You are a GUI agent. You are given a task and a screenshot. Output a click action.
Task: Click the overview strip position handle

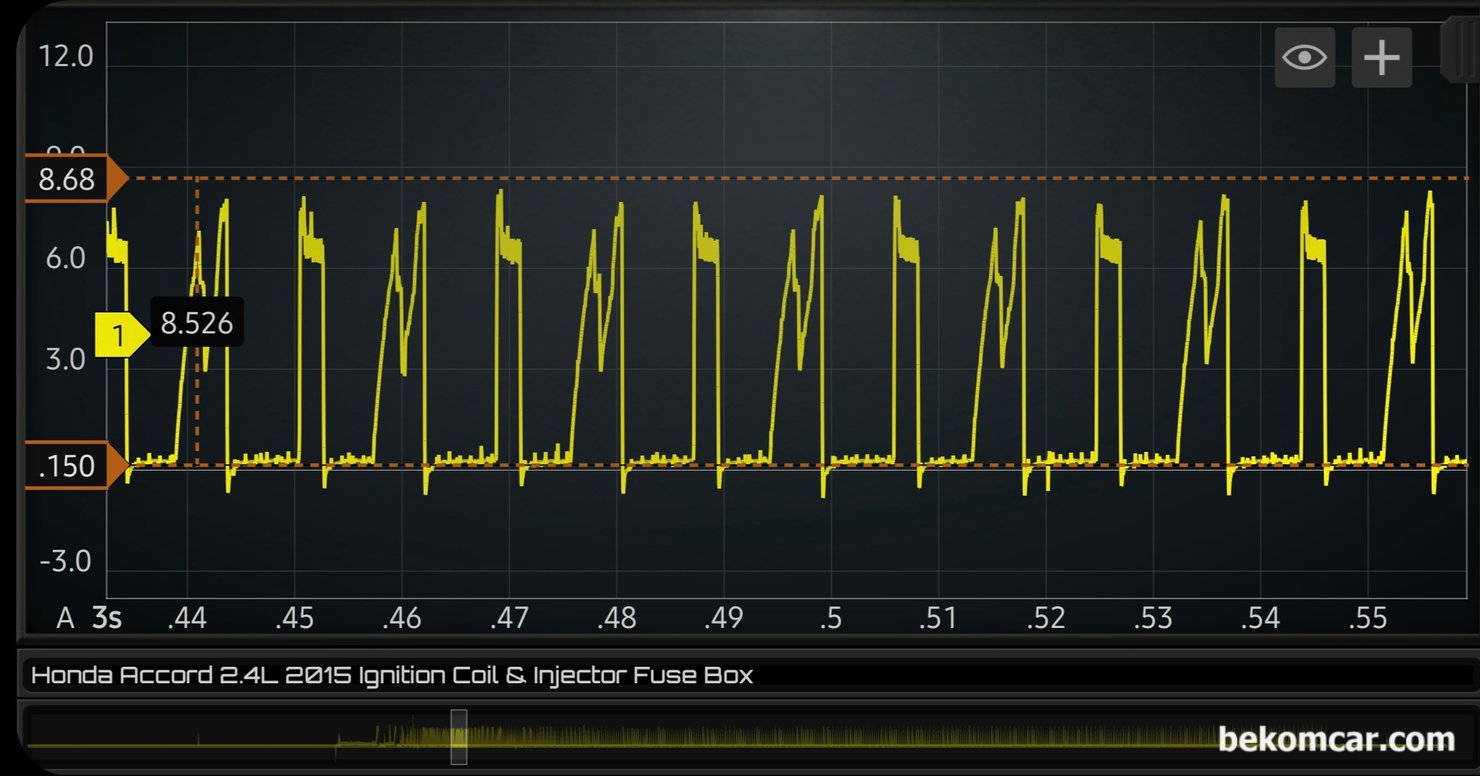tap(459, 736)
